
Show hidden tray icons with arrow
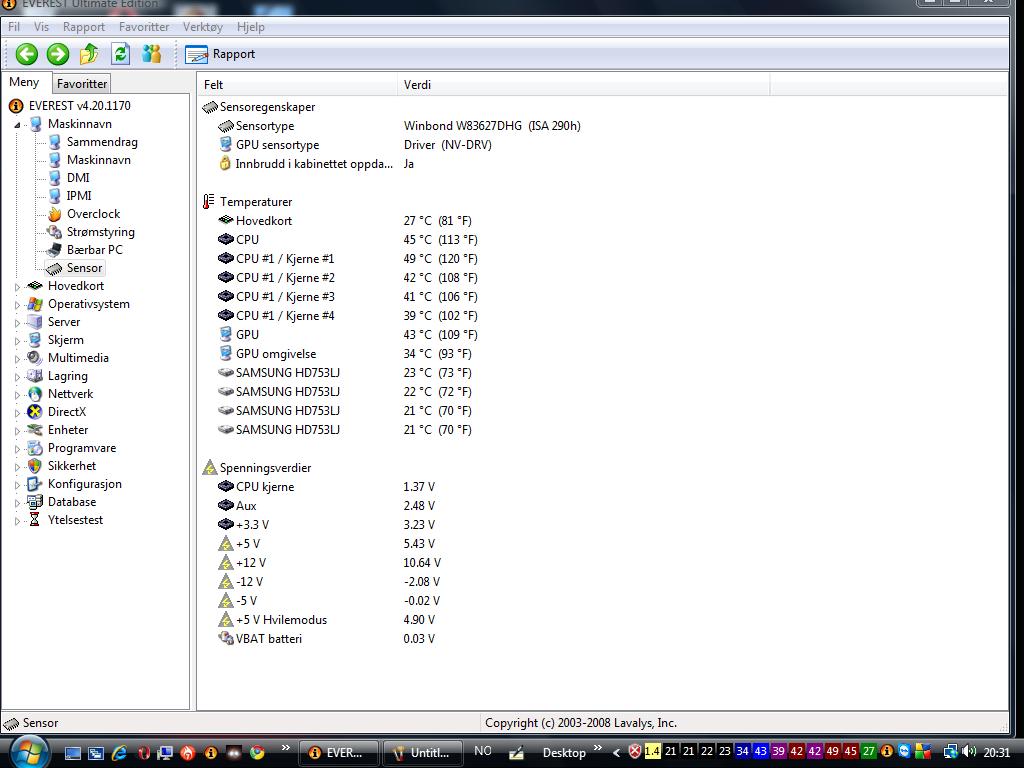616,752
